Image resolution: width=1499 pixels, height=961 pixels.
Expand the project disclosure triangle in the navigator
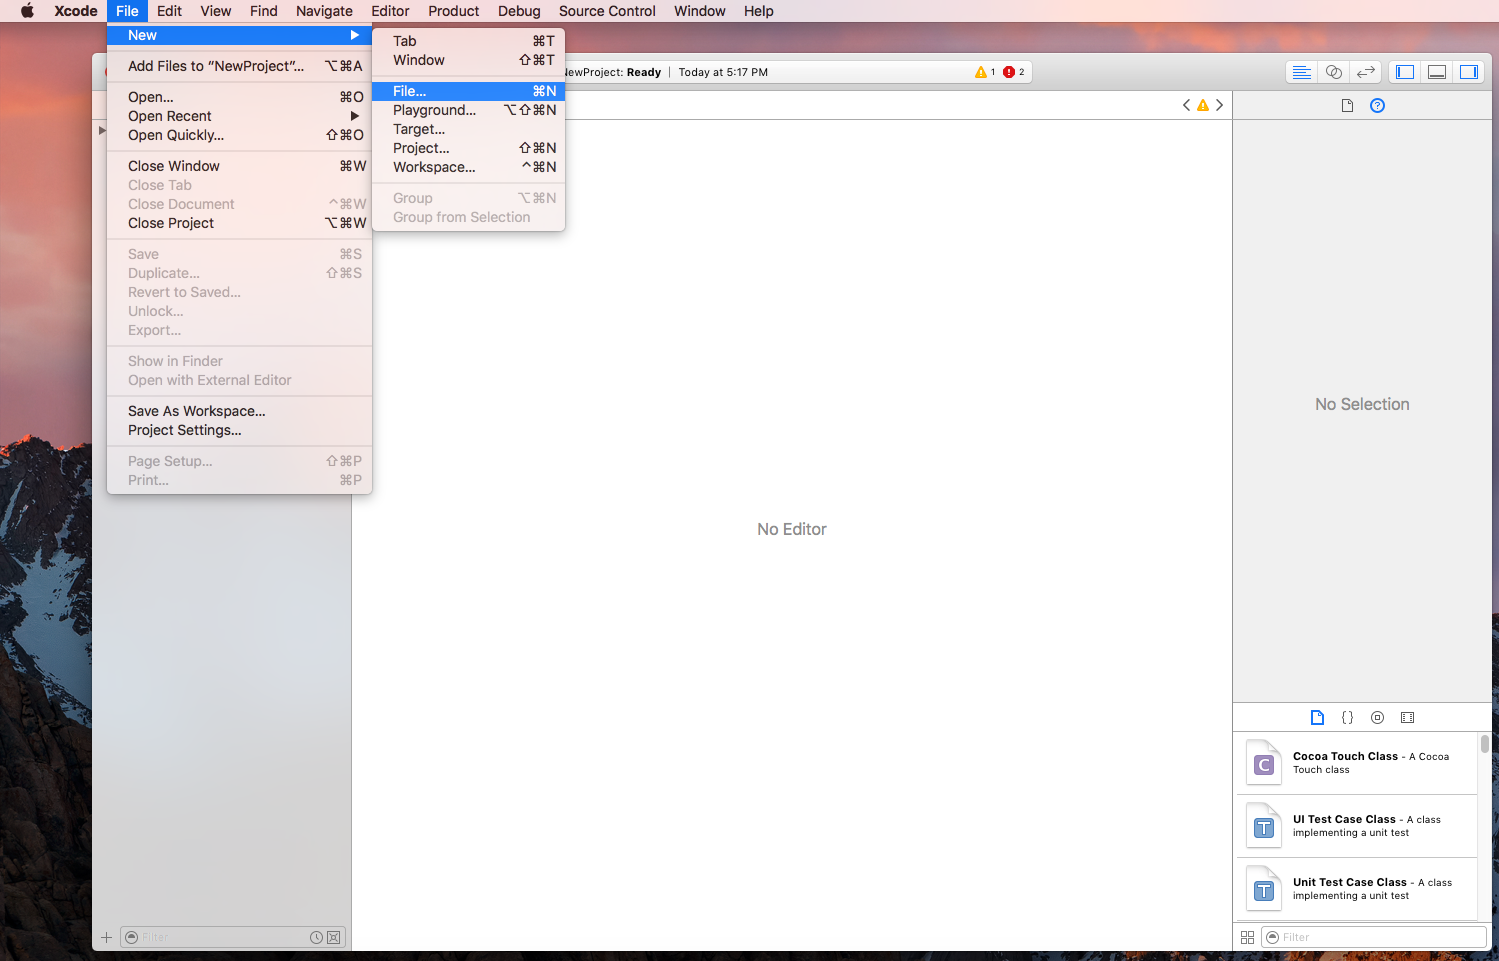[102, 130]
